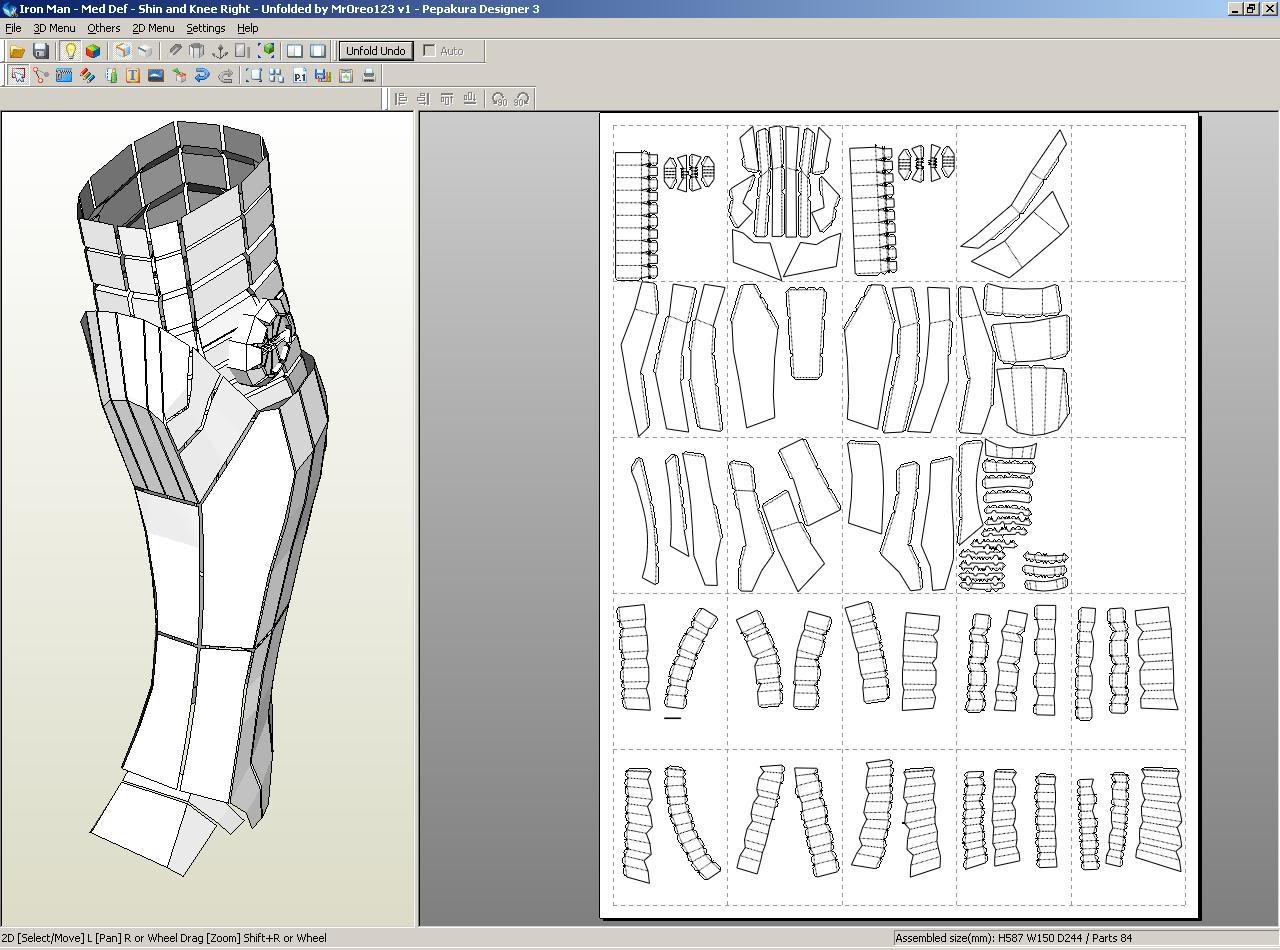Click the Open file folder icon
This screenshot has height=950, width=1280.
[17, 51]
